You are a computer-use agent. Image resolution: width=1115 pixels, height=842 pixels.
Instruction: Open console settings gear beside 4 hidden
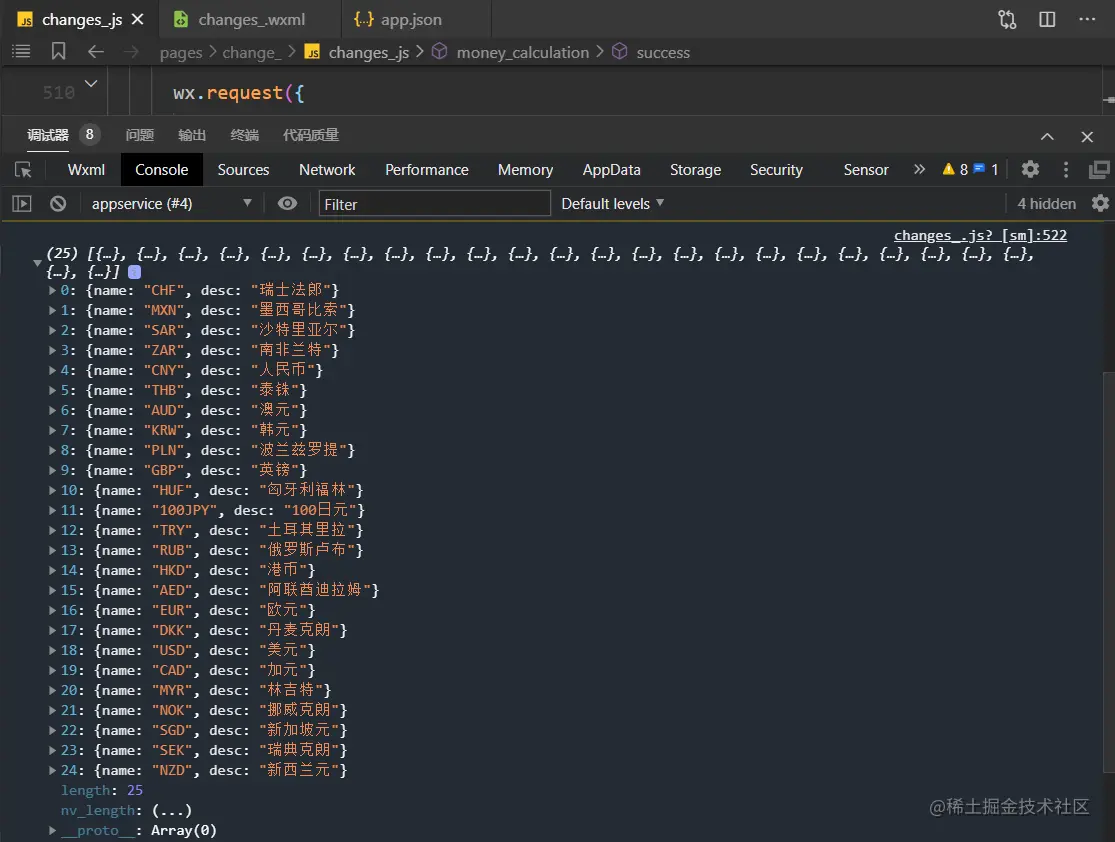pyautogui.click(x=1100, y=203)
